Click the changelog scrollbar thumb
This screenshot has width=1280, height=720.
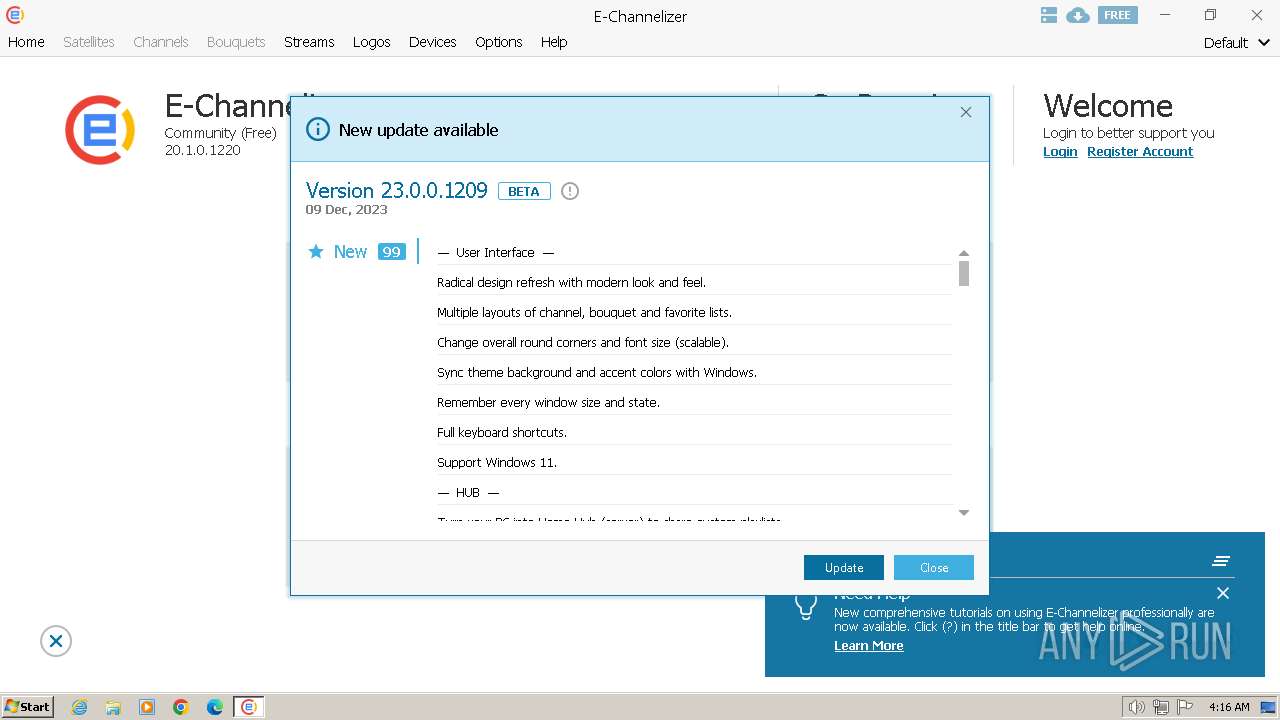[x=964, y=274]
